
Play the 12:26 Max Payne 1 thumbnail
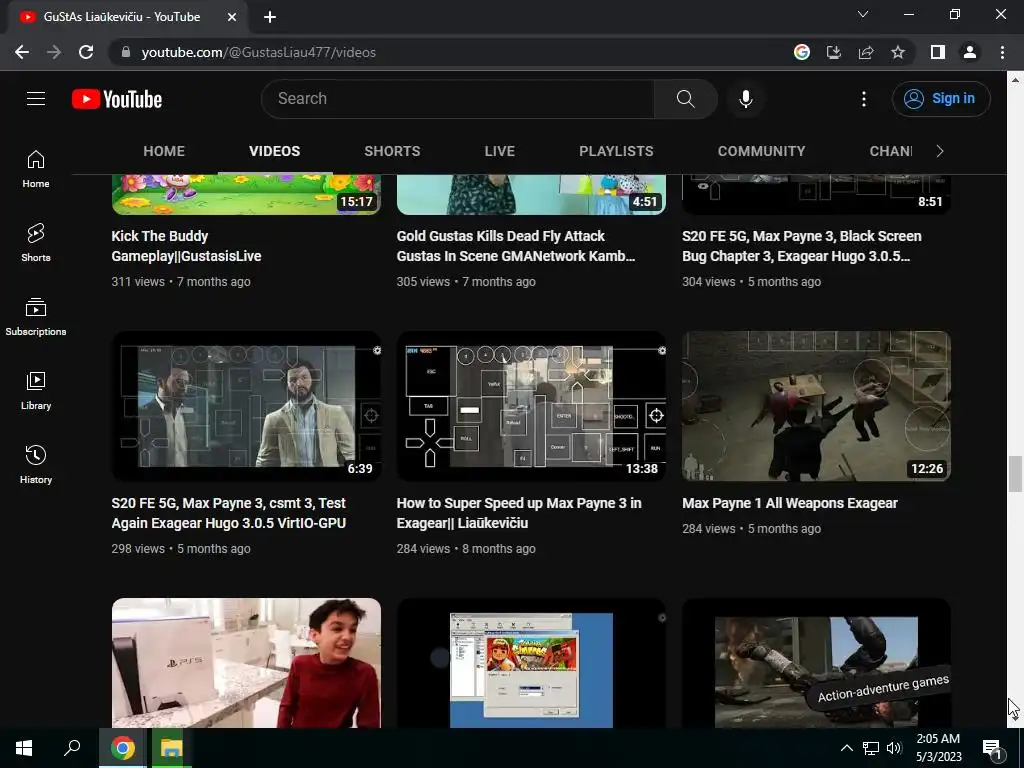(x=816, y=406)
